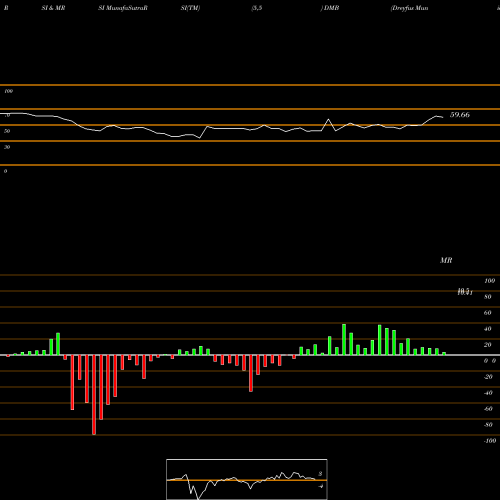This screenshot has height=500, width=500.
Task: Click the MR panel title label
Action: click(446, 260)
